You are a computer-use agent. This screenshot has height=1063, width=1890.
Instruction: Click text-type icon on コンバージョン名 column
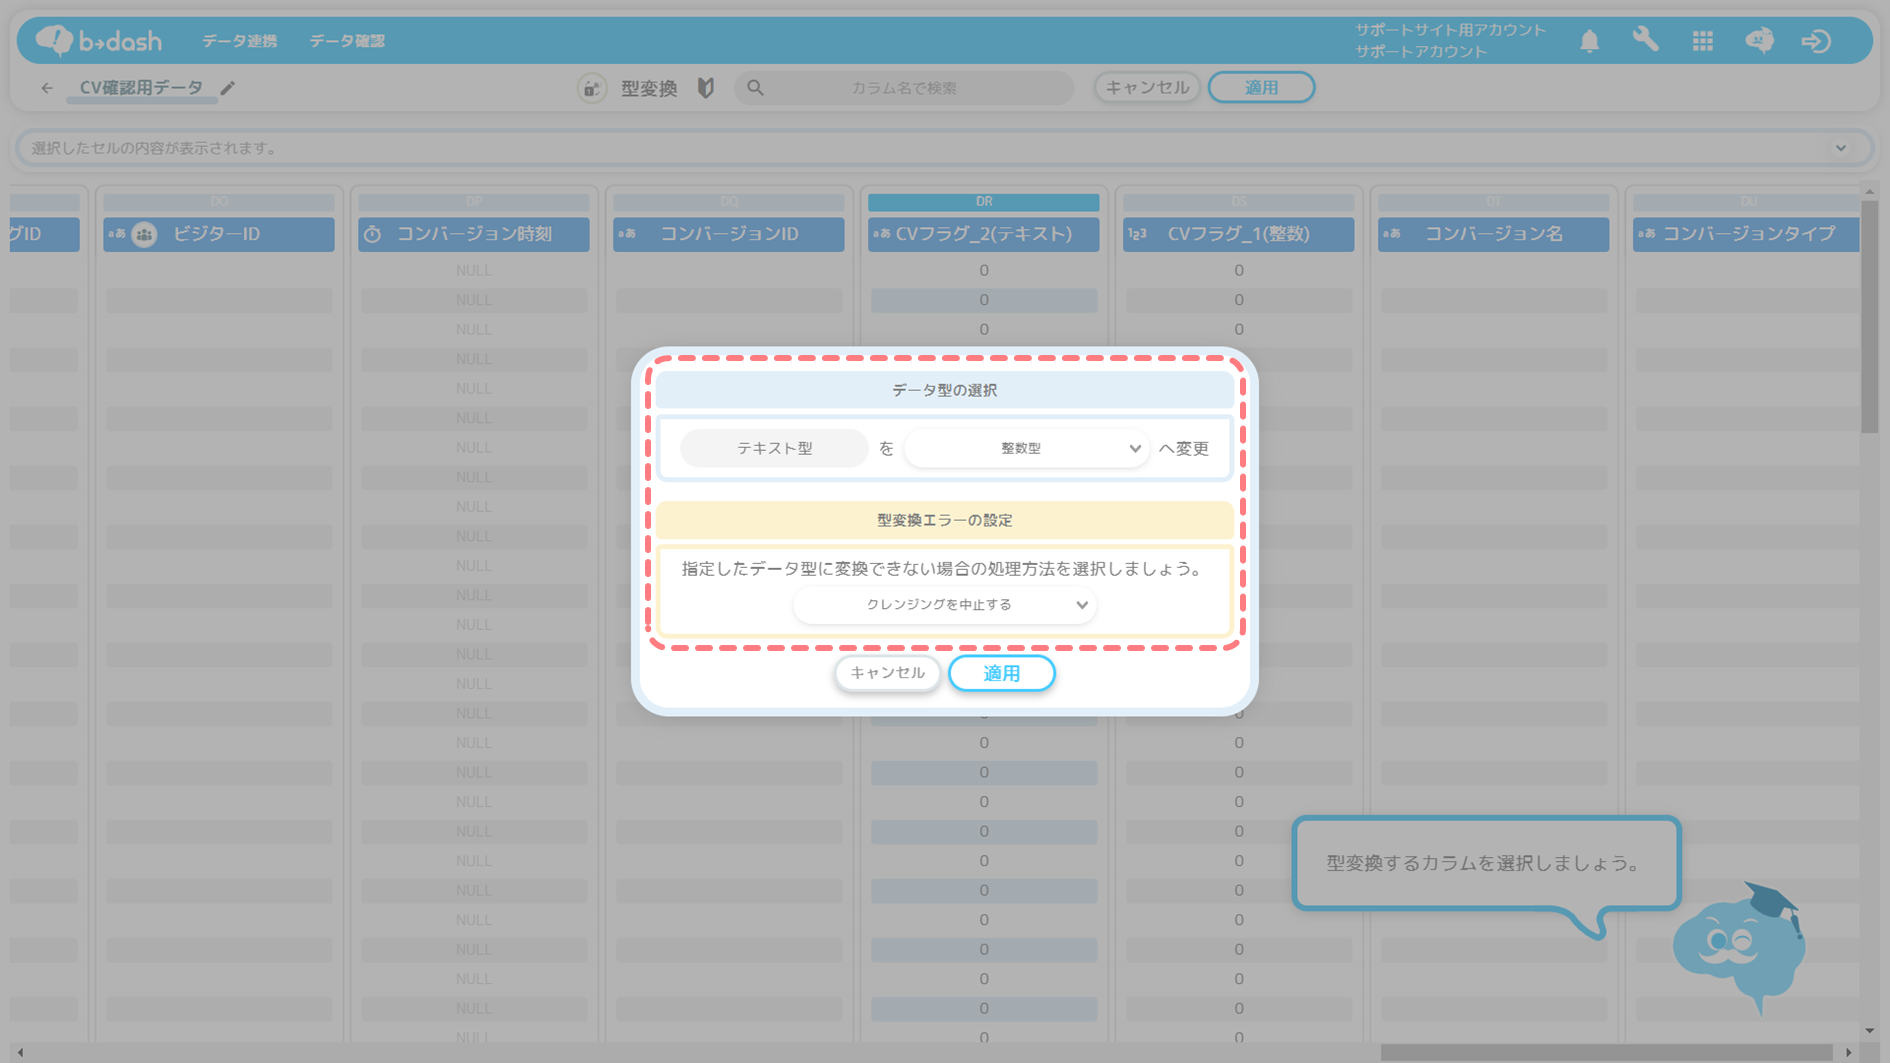tap(1392, 234)
